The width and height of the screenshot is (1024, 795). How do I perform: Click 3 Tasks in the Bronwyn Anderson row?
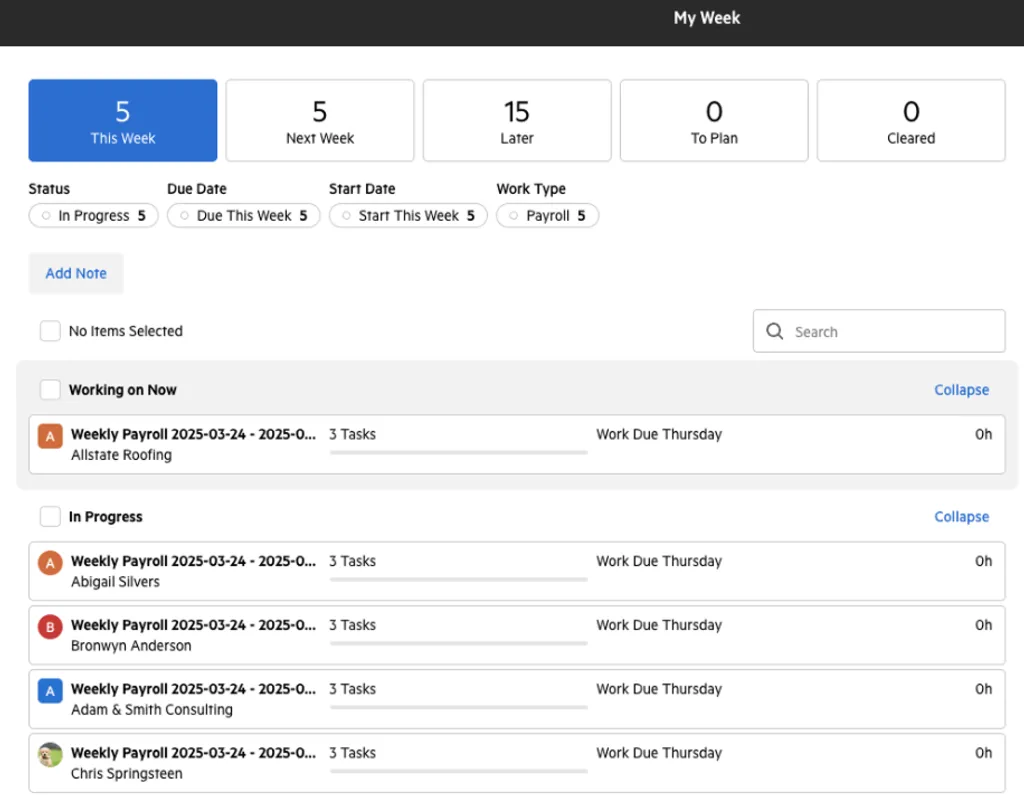(x=353, y=625)
